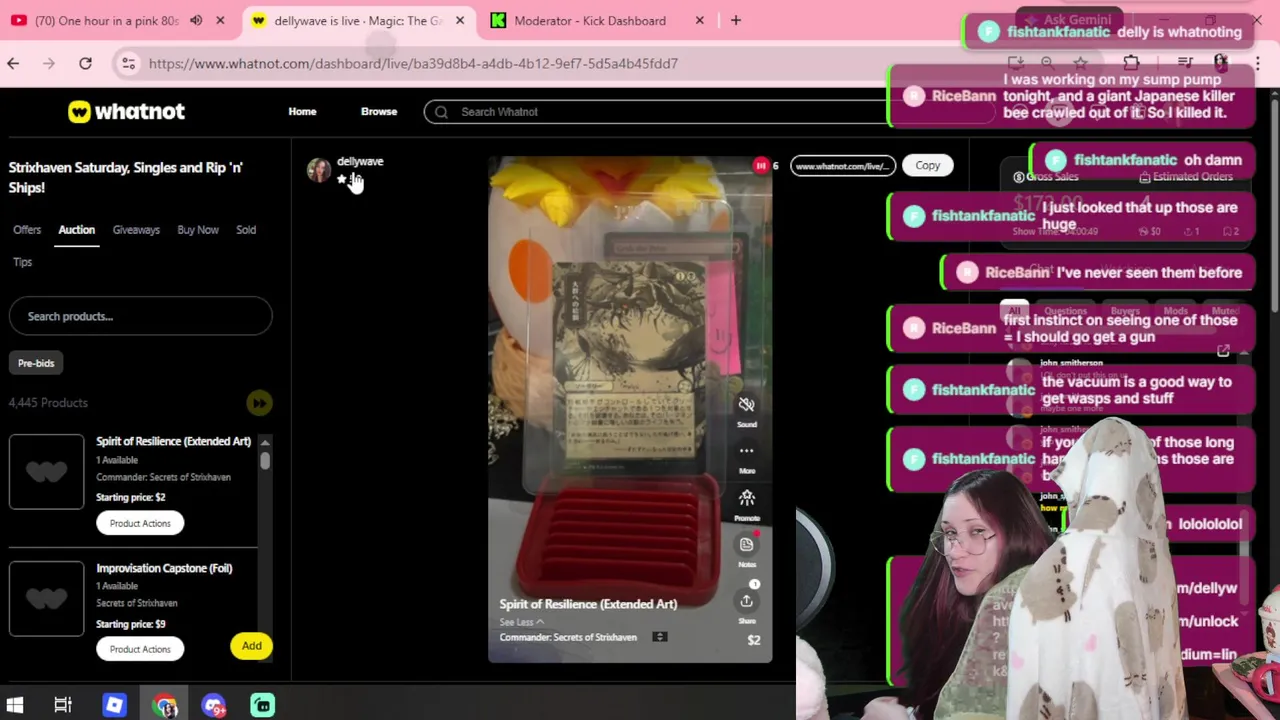The width and height of the screenshot is (1280, 720).
Task: Close the Kick Dashboard browser tab
Action: click(700, 20)
